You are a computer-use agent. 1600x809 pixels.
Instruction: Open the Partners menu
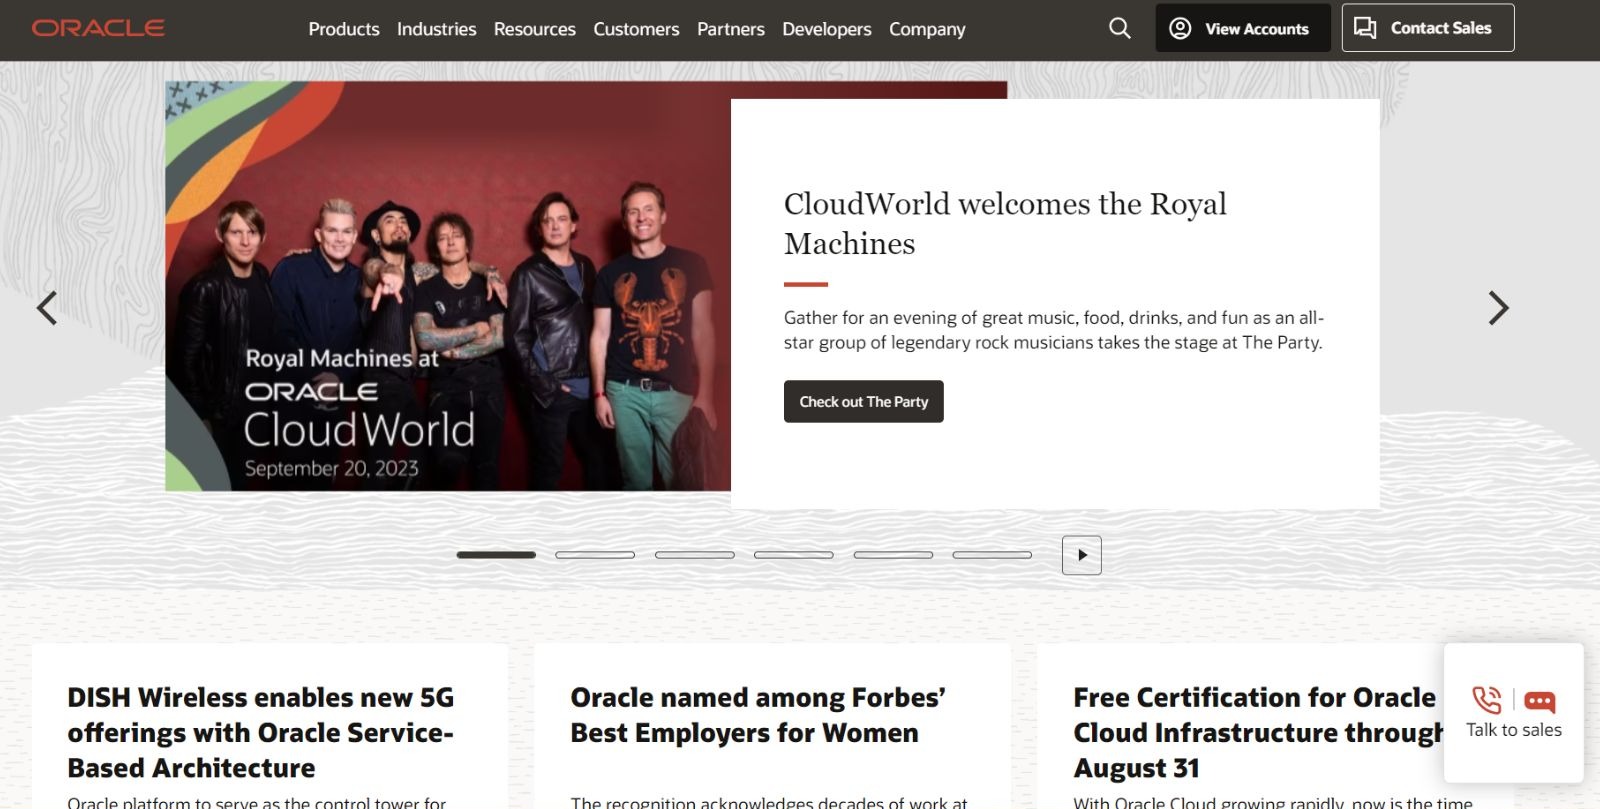731,29
